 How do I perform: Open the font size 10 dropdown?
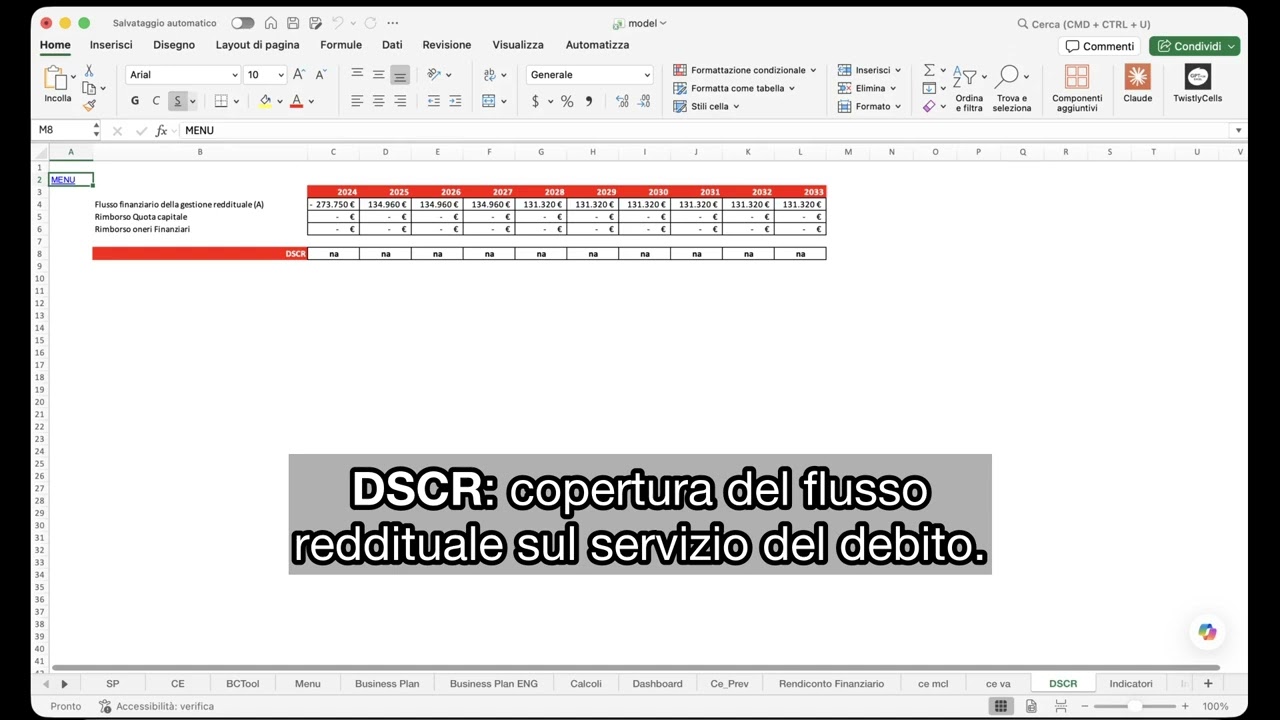coord(281,75)
